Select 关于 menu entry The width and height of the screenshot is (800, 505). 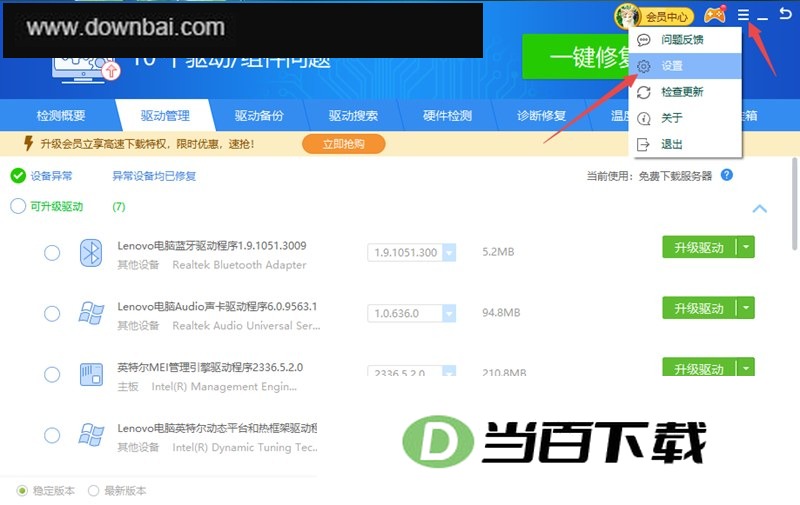[x=685, y=118]
